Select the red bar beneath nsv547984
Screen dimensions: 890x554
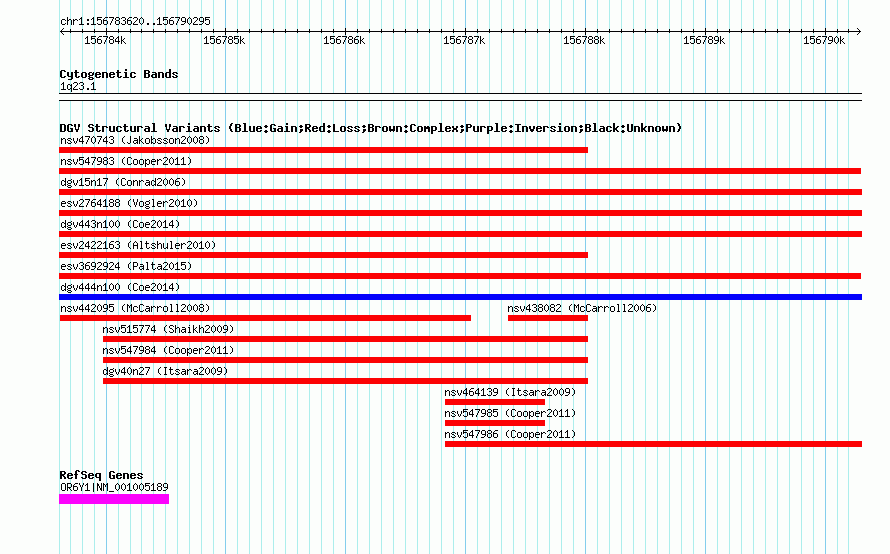pos(345,360)
